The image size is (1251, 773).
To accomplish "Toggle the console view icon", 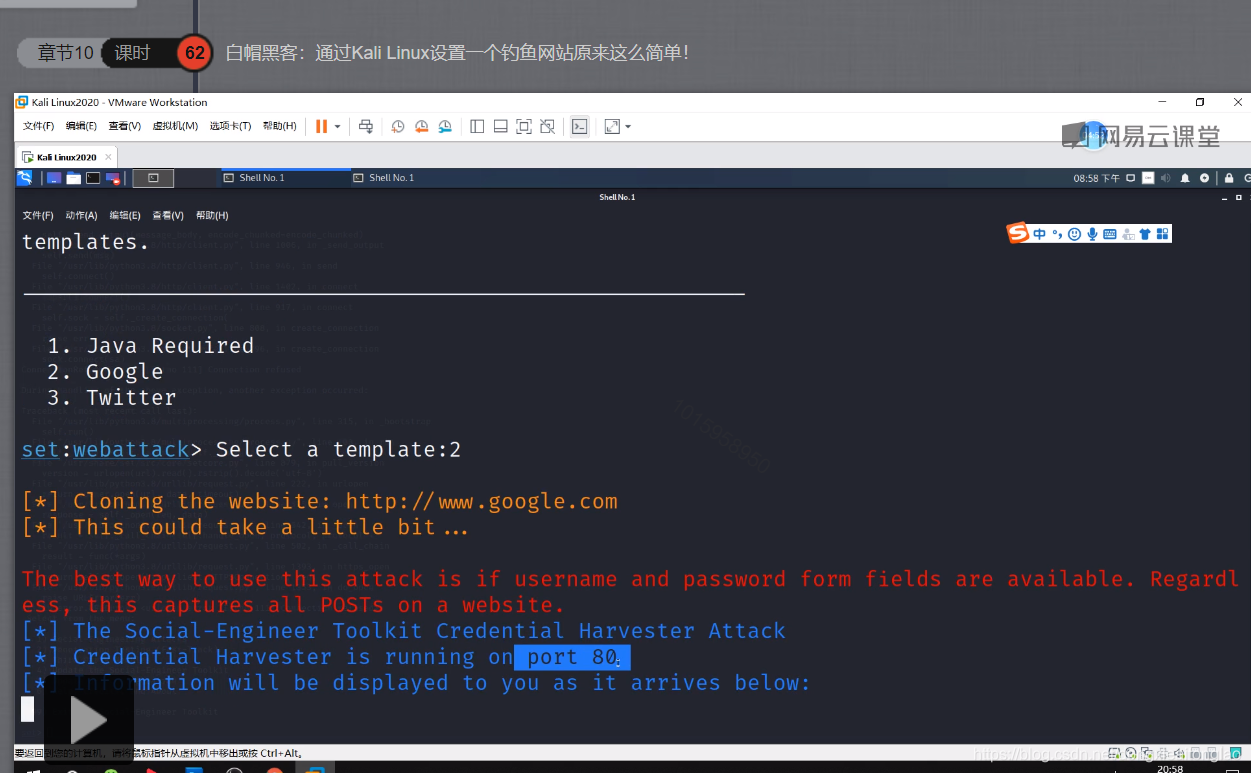I will point(579,127).
